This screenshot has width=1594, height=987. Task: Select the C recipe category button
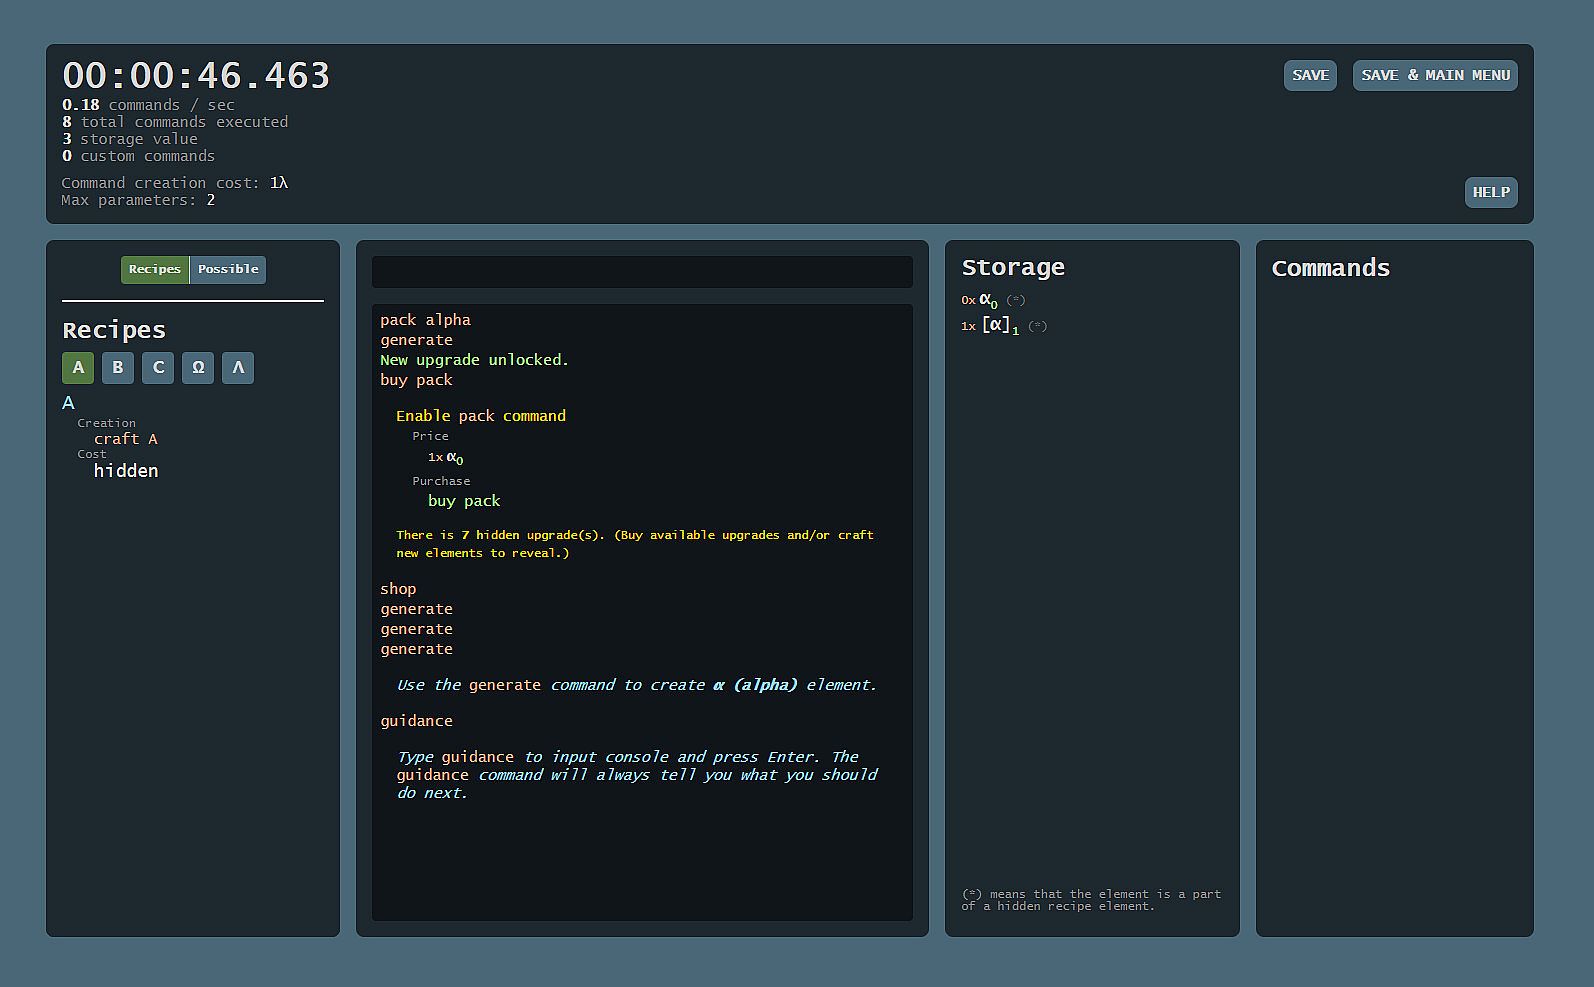click(158, 367)
